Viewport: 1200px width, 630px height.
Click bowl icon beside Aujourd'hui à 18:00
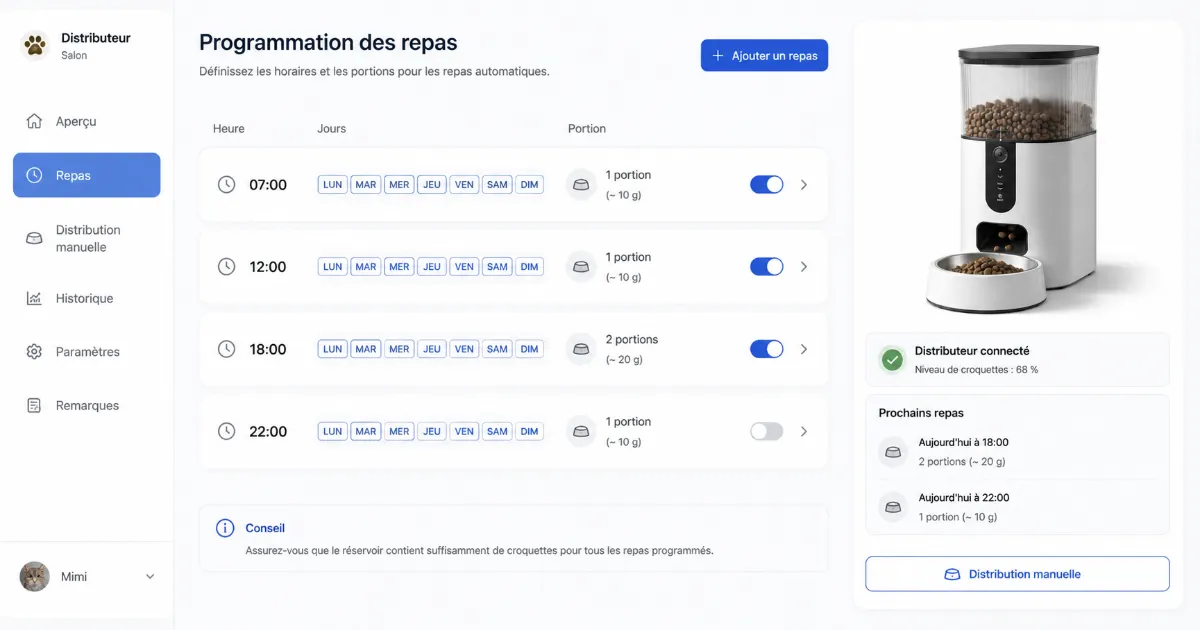tap(892, 452)
